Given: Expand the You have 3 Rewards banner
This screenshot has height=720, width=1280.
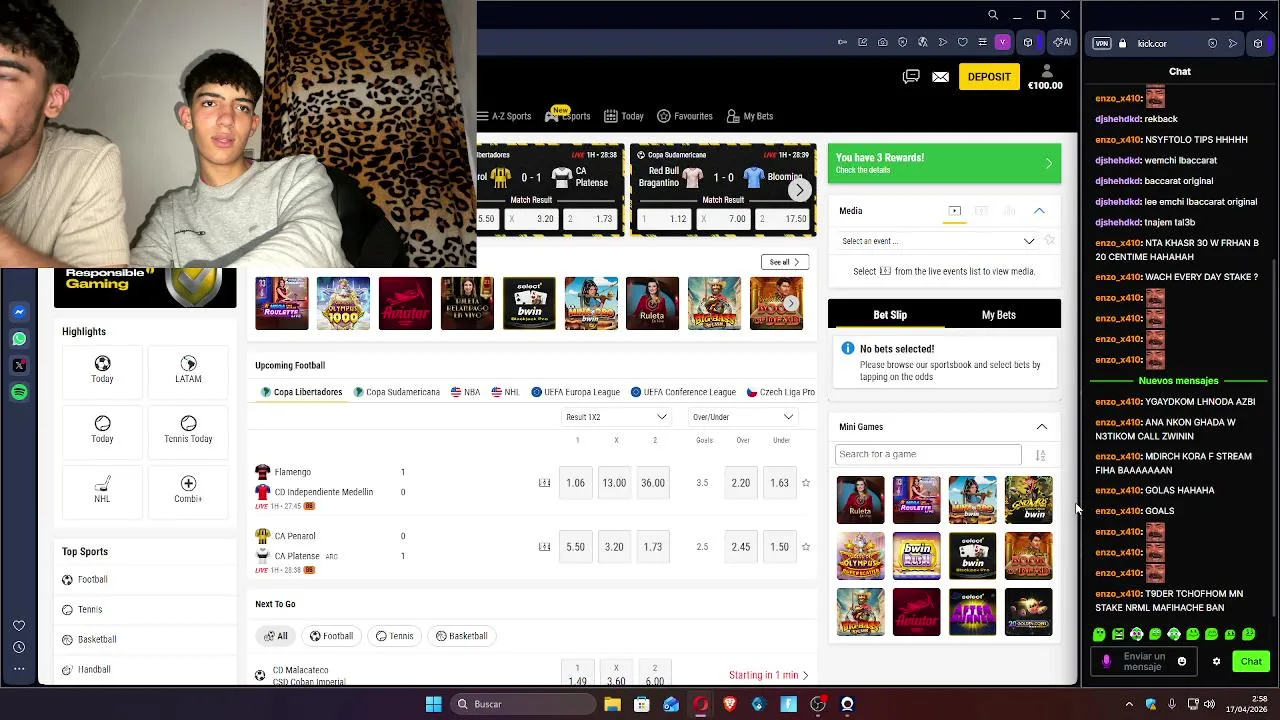Looking at the screenshot, I should (944, 164).
